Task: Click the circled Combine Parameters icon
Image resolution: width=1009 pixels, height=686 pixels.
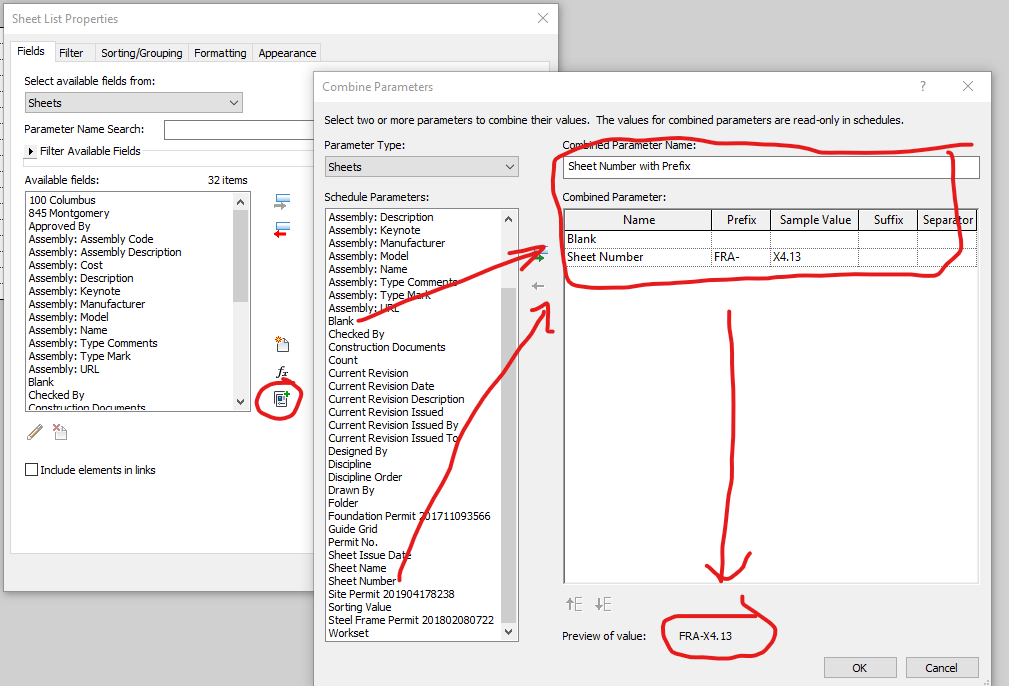Action: 281,398
